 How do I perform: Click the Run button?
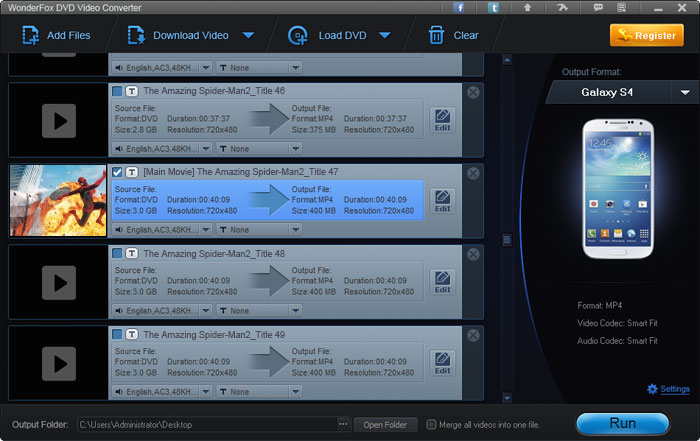(x=622, y=423)
